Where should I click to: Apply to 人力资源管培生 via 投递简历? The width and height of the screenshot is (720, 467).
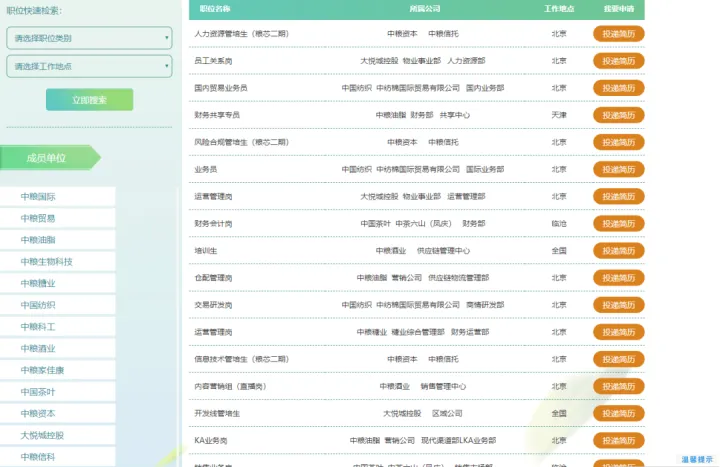pos(619,34)
